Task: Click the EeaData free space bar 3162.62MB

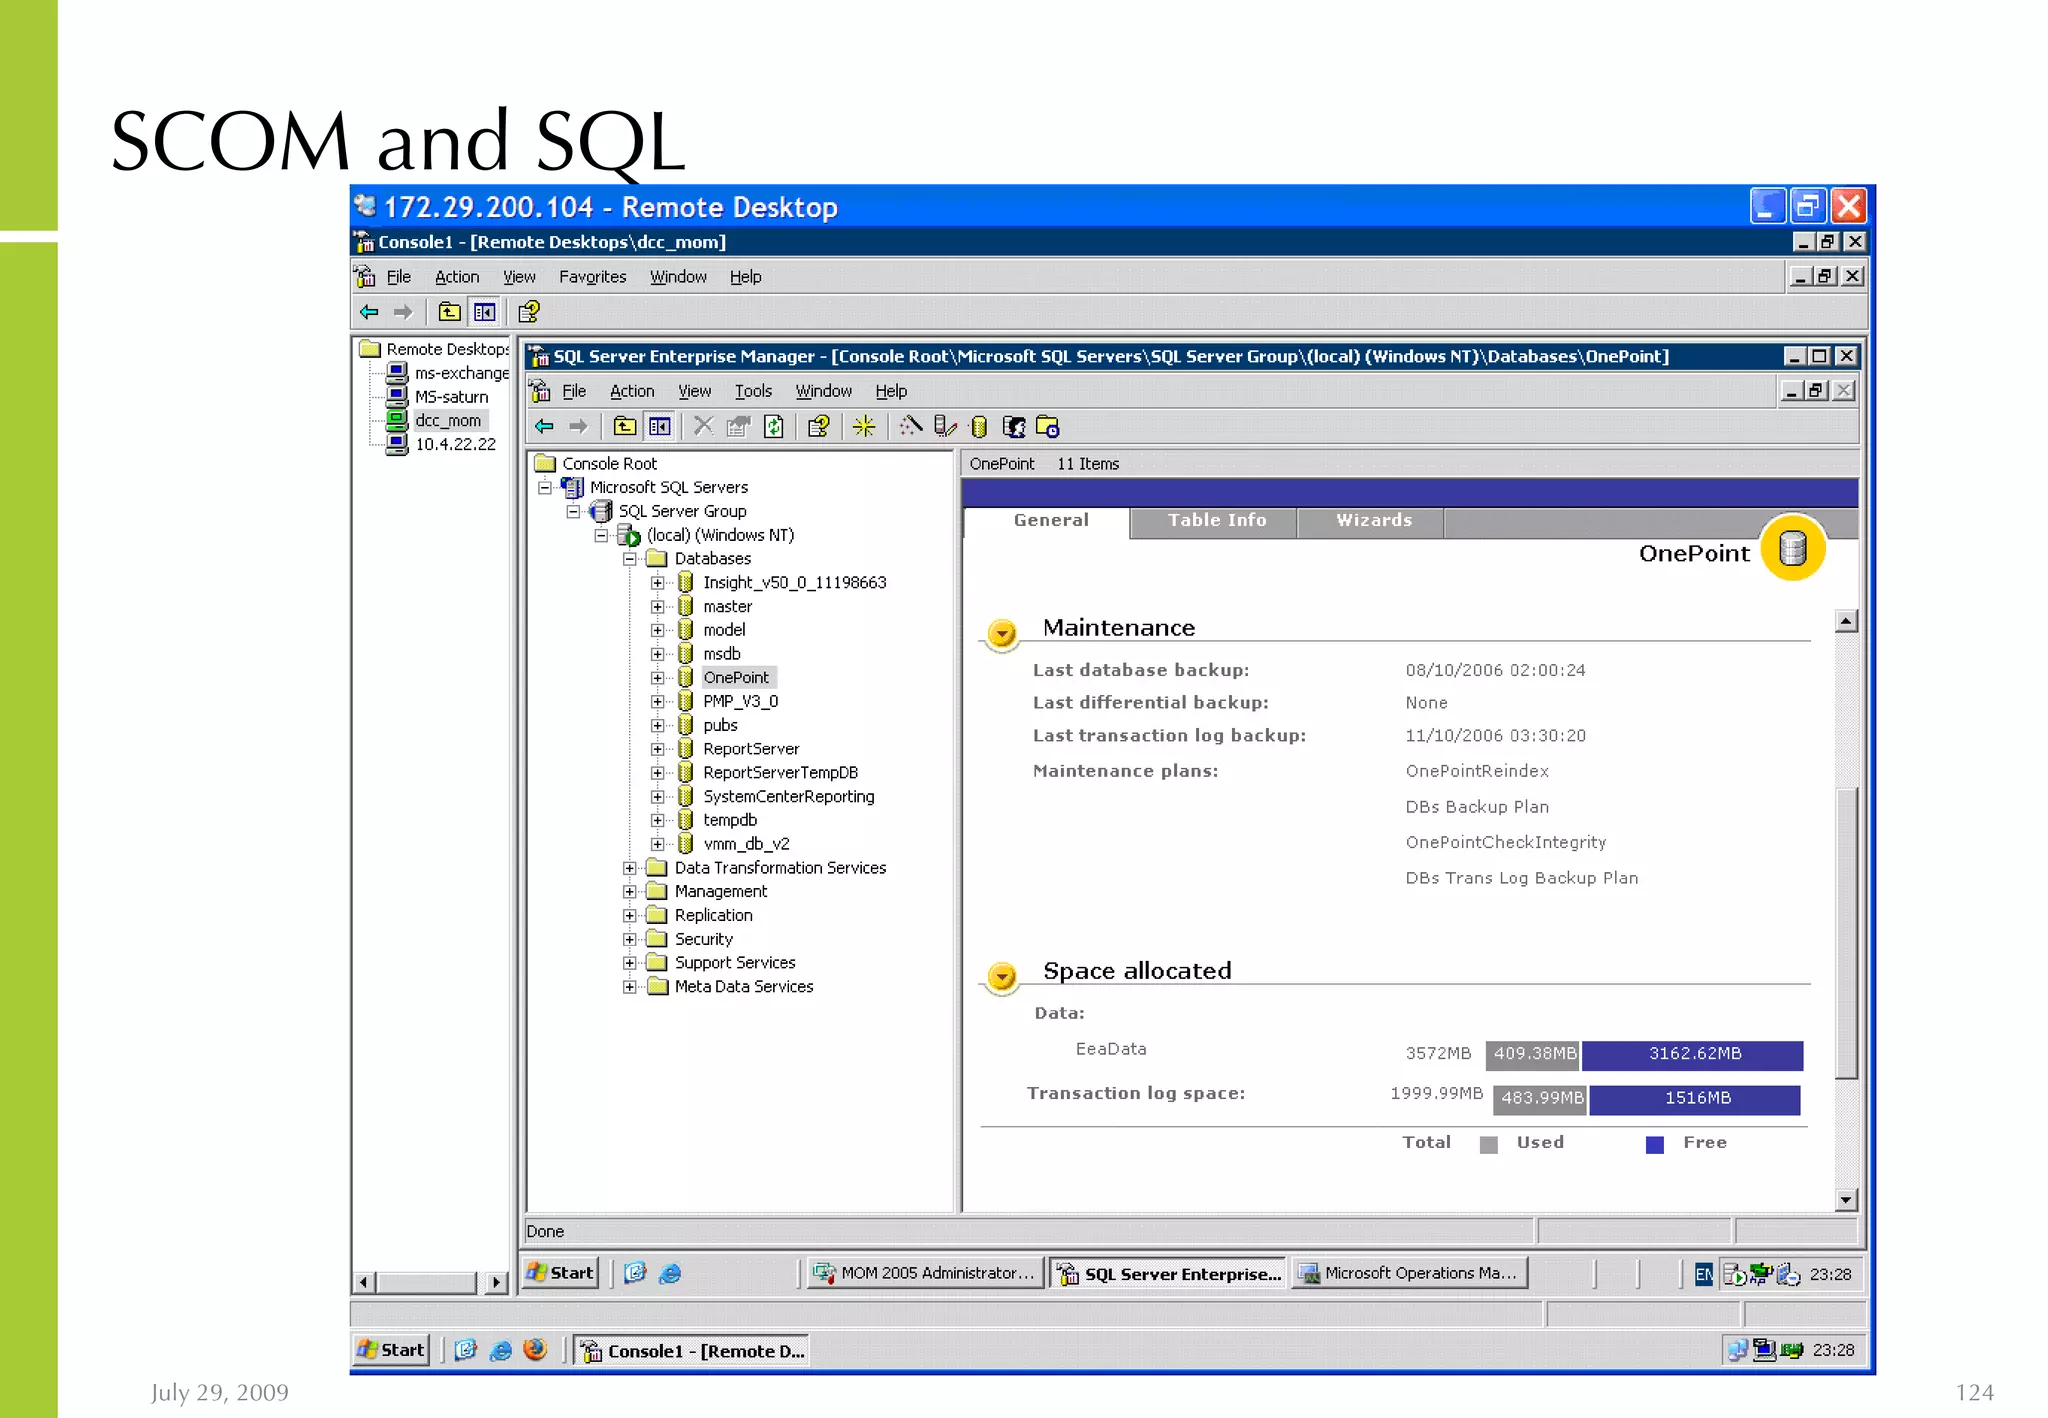Action: pyautogui.click(x=1693, y=1054)
